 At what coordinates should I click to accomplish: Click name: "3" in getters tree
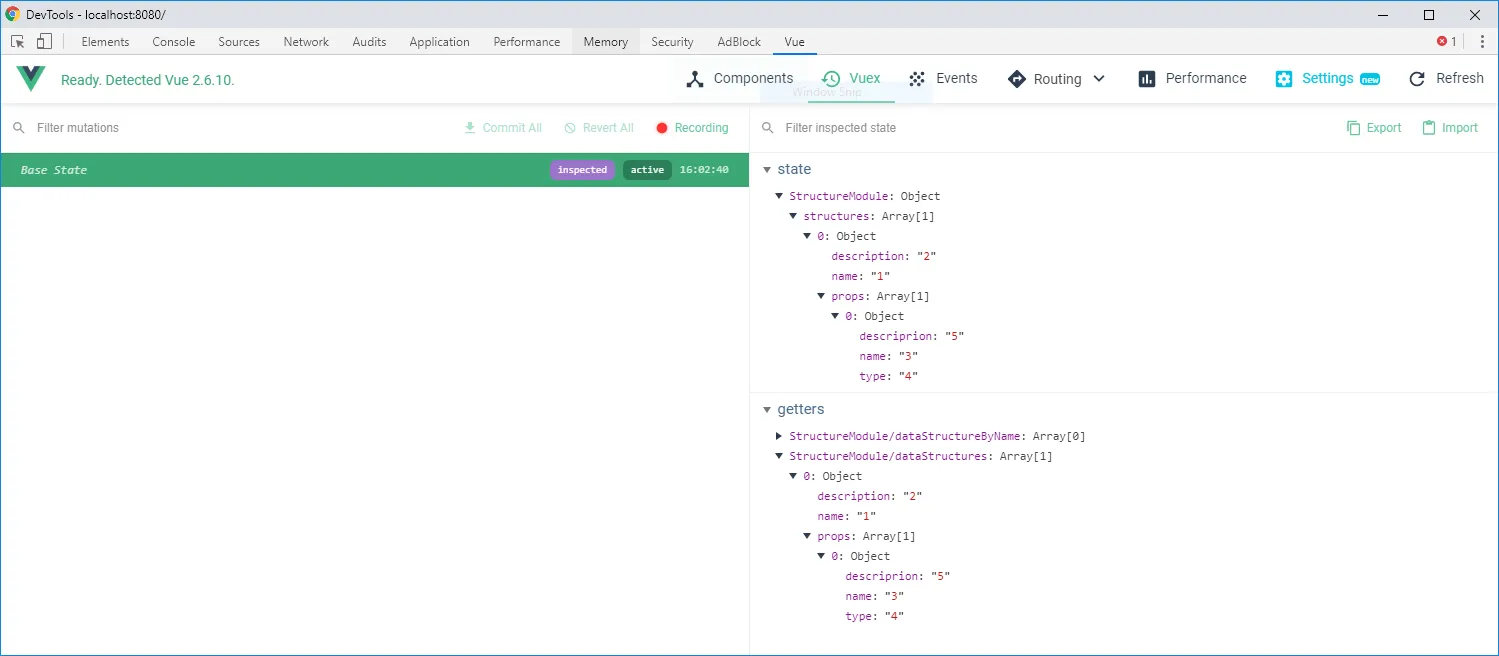(875, 596)
